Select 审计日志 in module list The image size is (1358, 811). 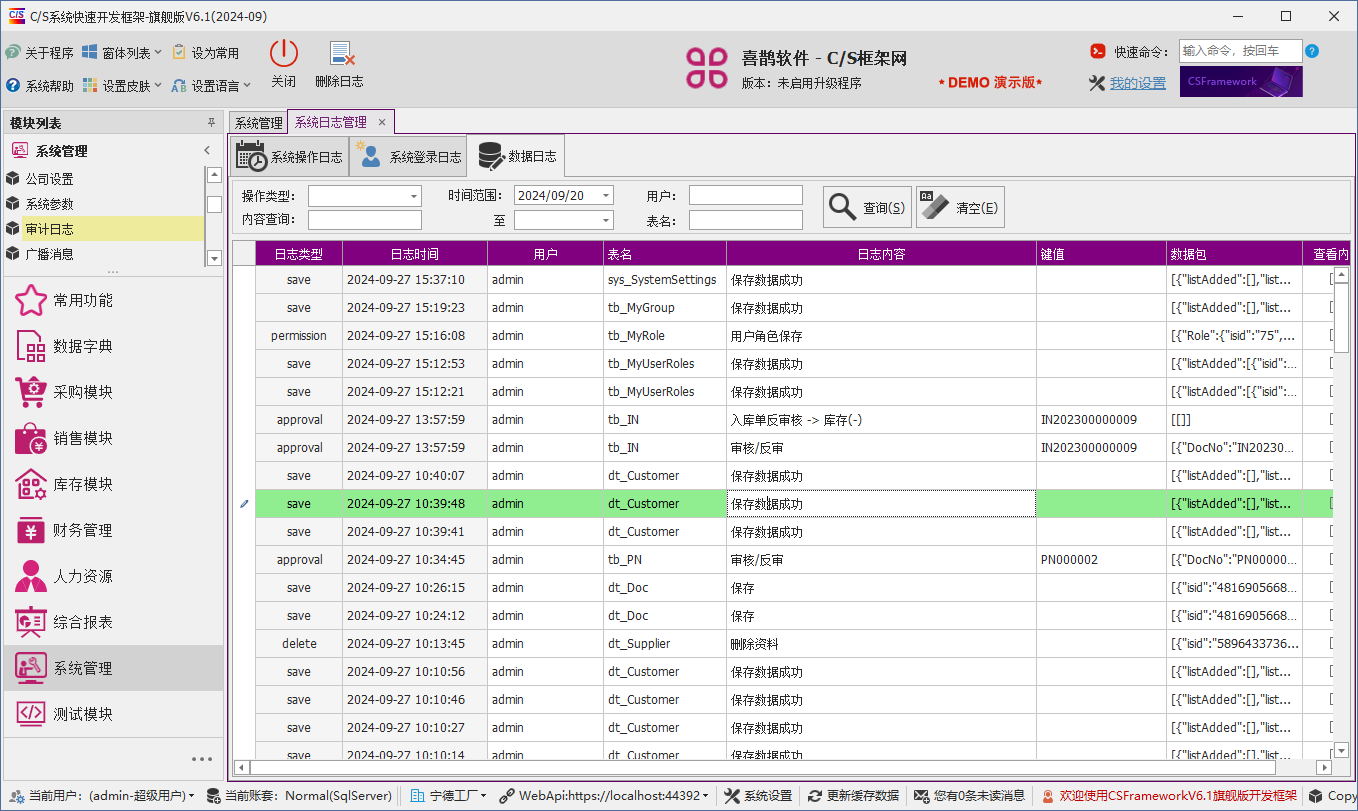[x=104, y=229]
